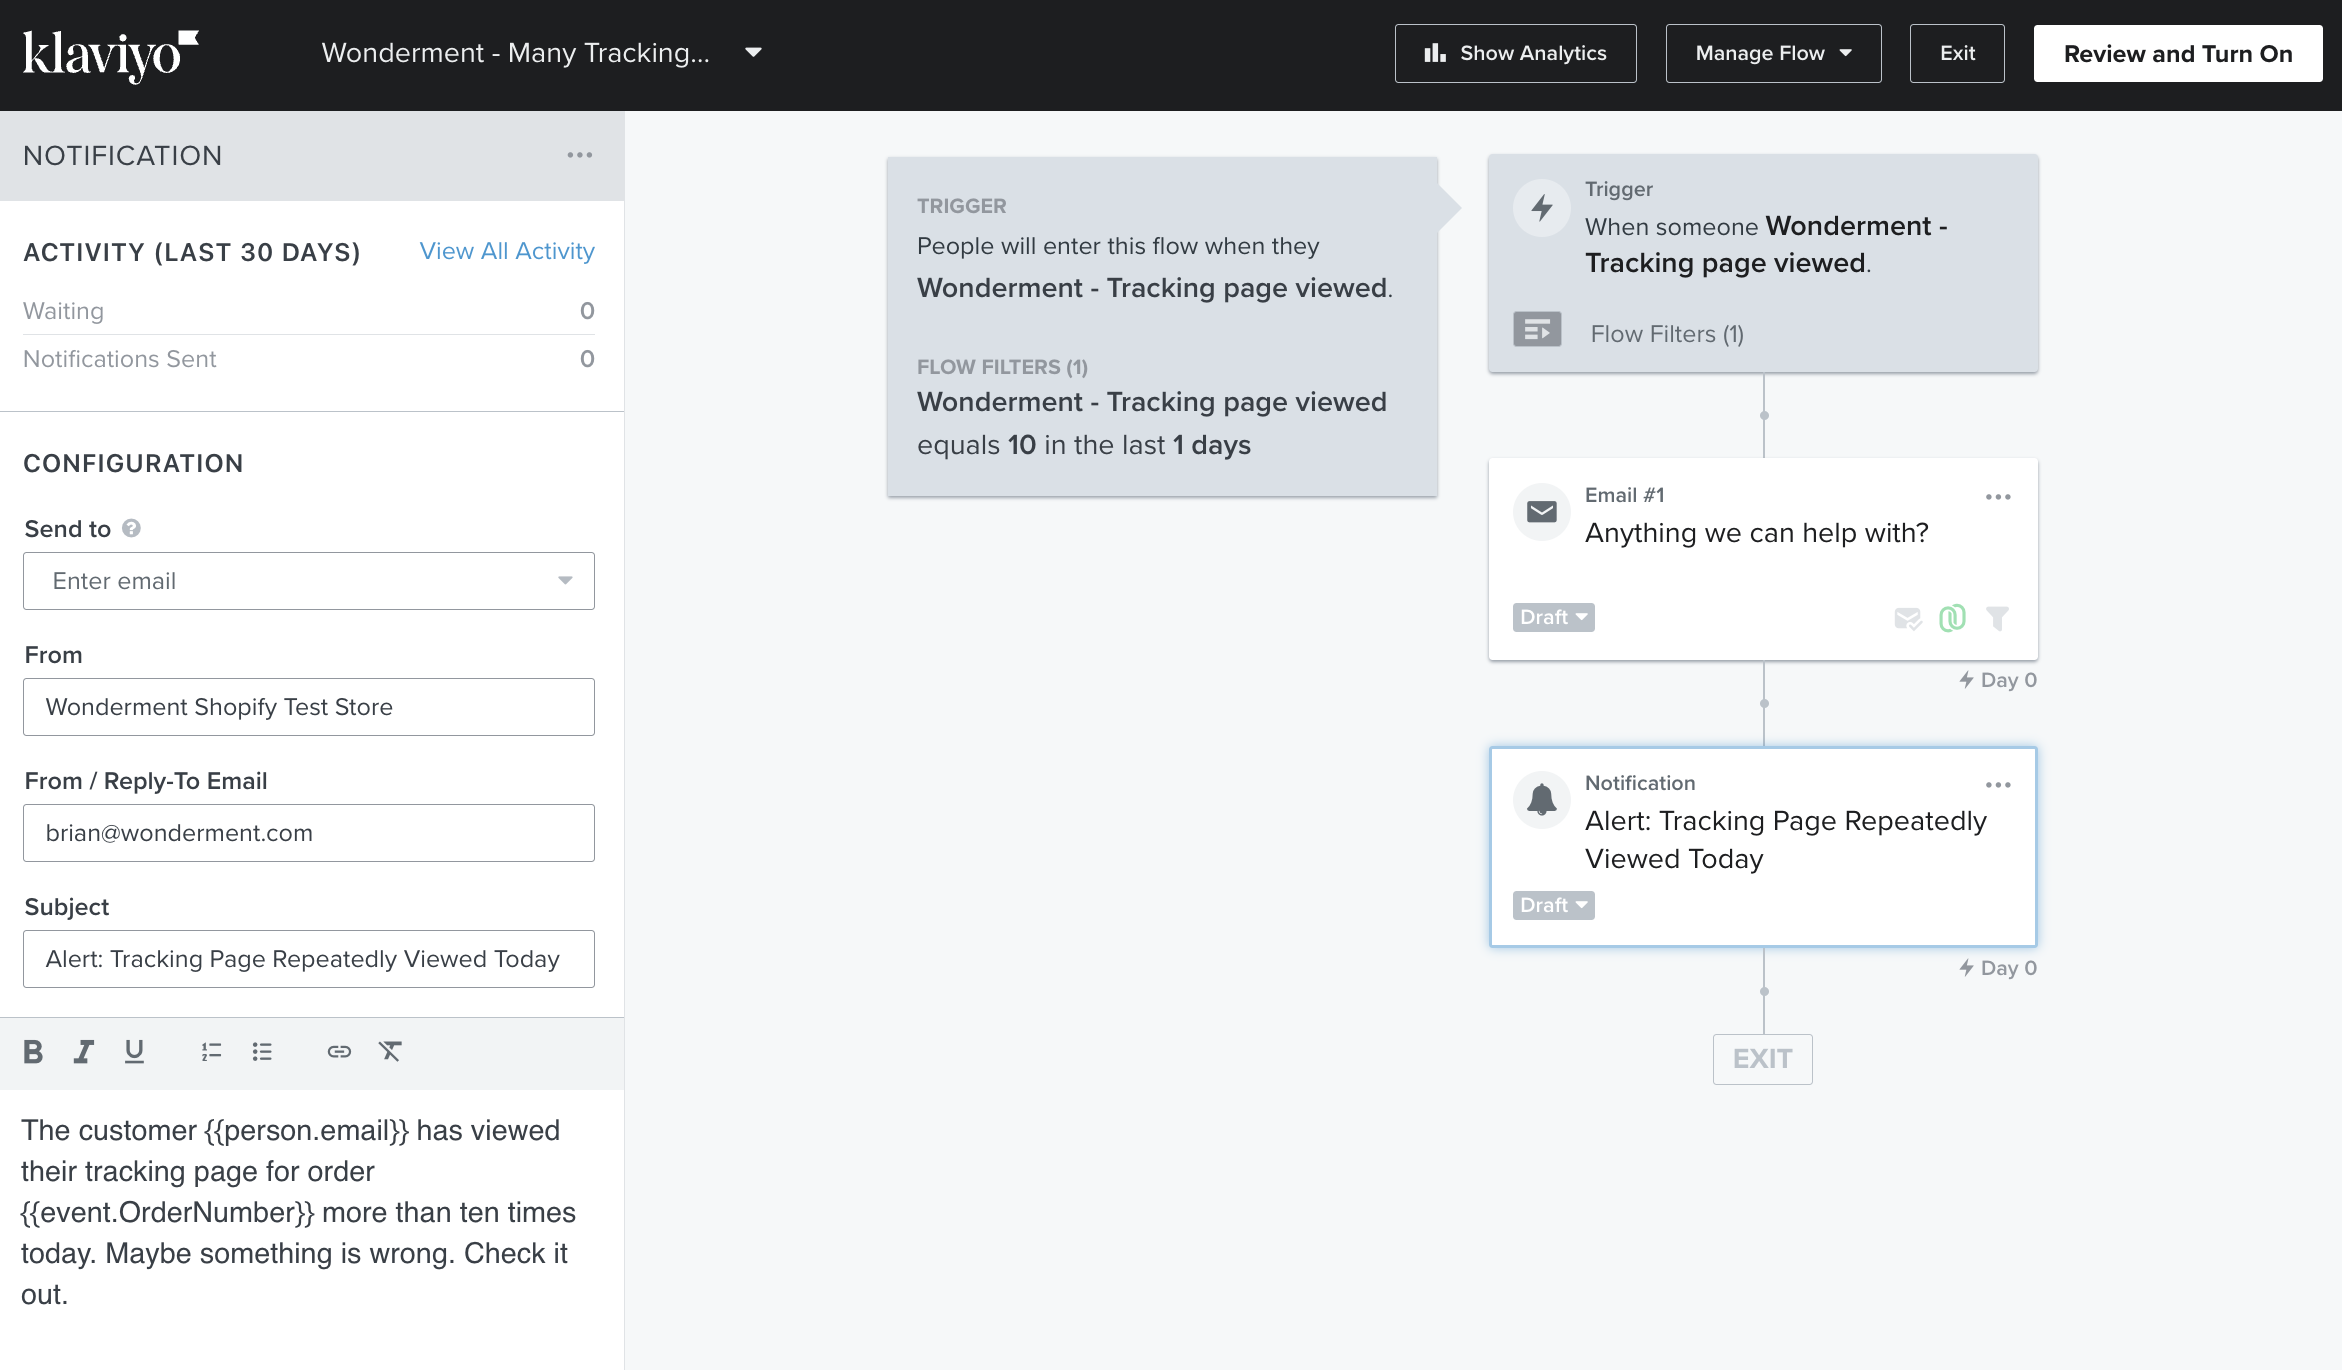The image size is (2342, 1370).
Task: Select the Alert: Tracking Page Repeatedly Viewed card title
Action: 1786,840
